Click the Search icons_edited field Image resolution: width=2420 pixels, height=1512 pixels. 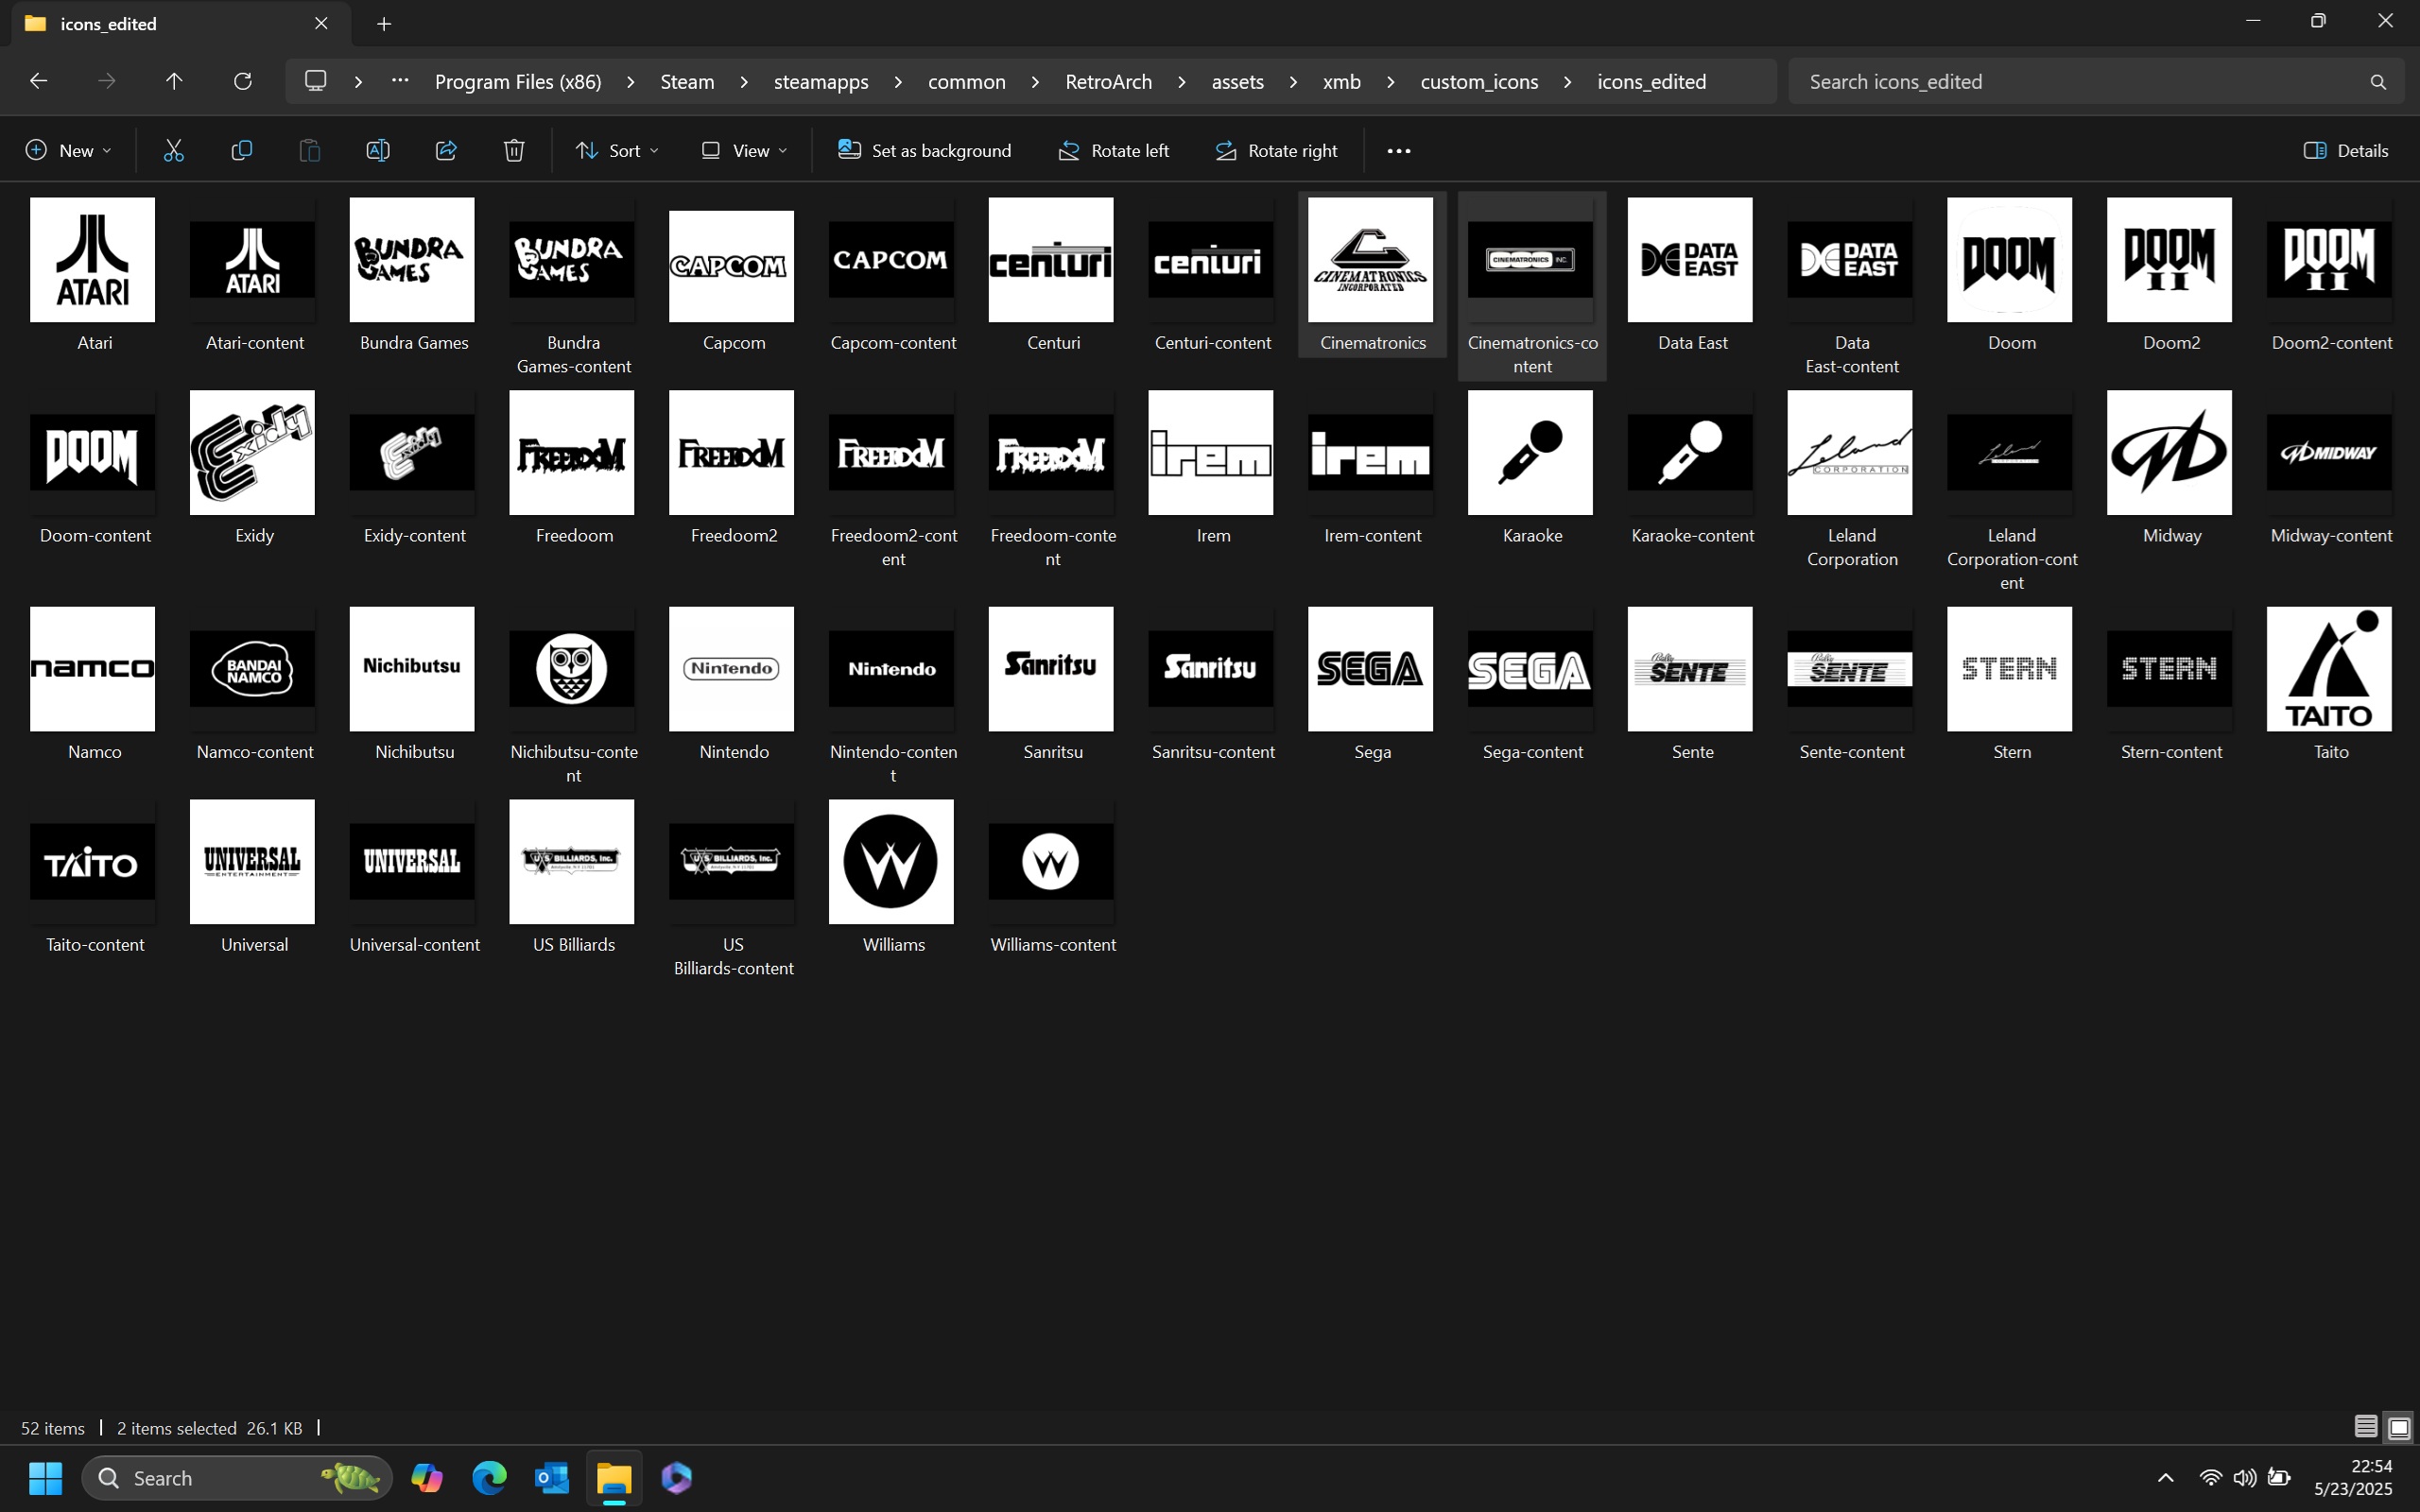(2080, 82)
